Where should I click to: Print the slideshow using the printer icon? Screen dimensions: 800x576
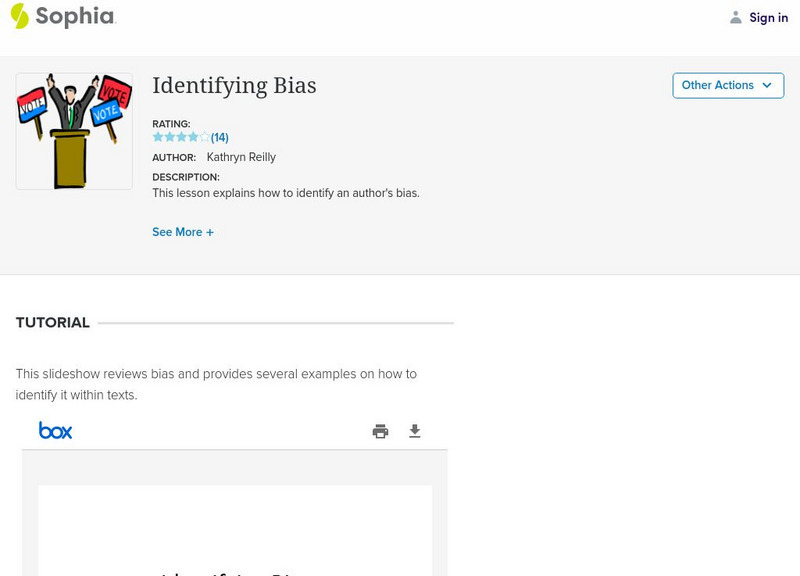380,431
